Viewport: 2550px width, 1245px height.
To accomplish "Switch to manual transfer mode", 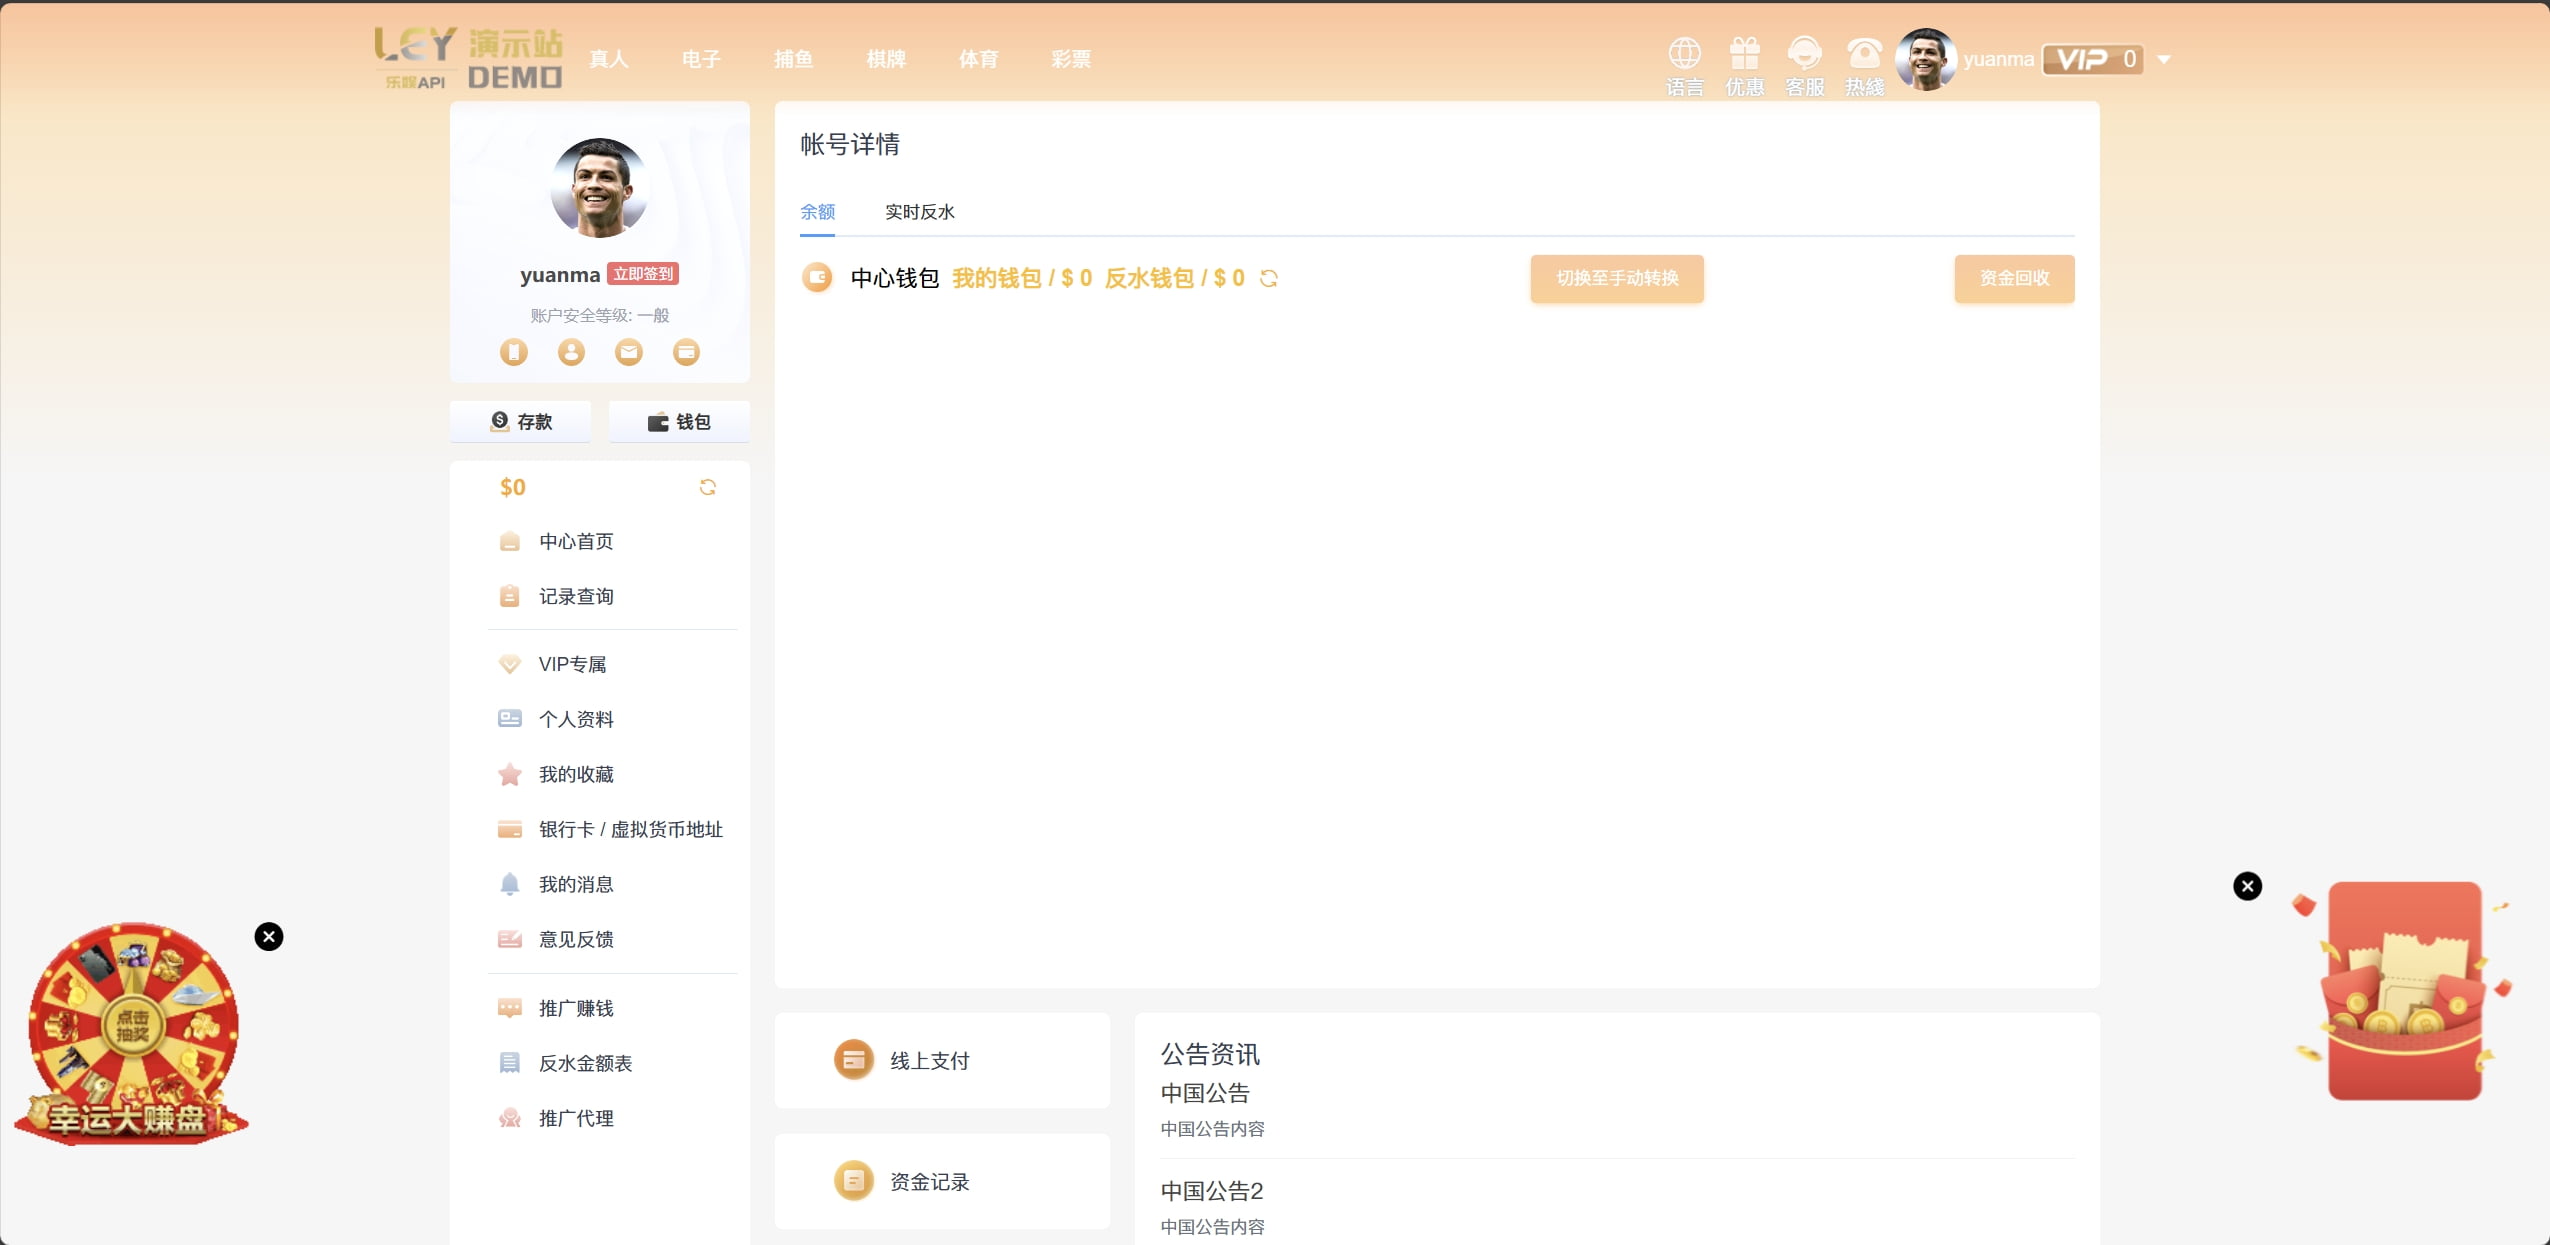I will pyautogui.click(x=1616, y=278).
